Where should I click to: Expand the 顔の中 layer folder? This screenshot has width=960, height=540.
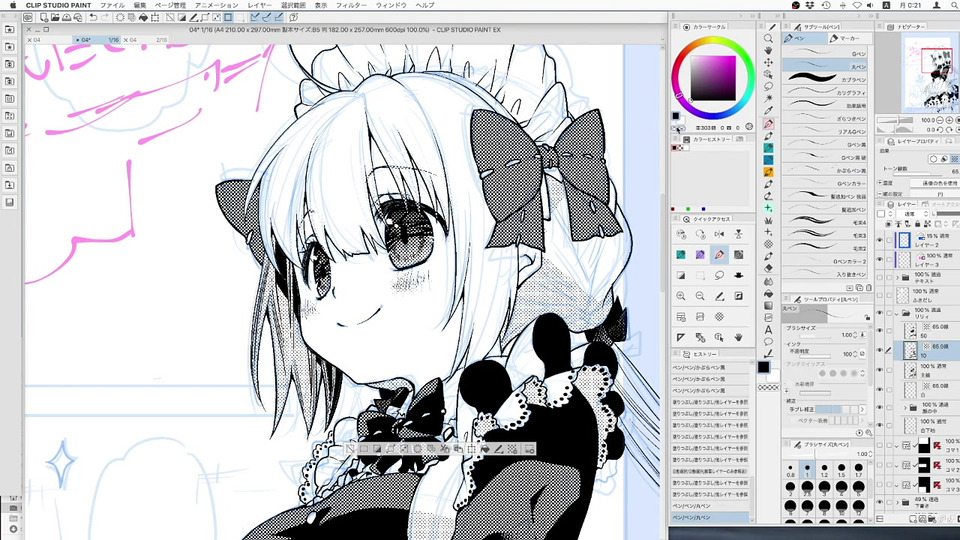click(906, 407)
